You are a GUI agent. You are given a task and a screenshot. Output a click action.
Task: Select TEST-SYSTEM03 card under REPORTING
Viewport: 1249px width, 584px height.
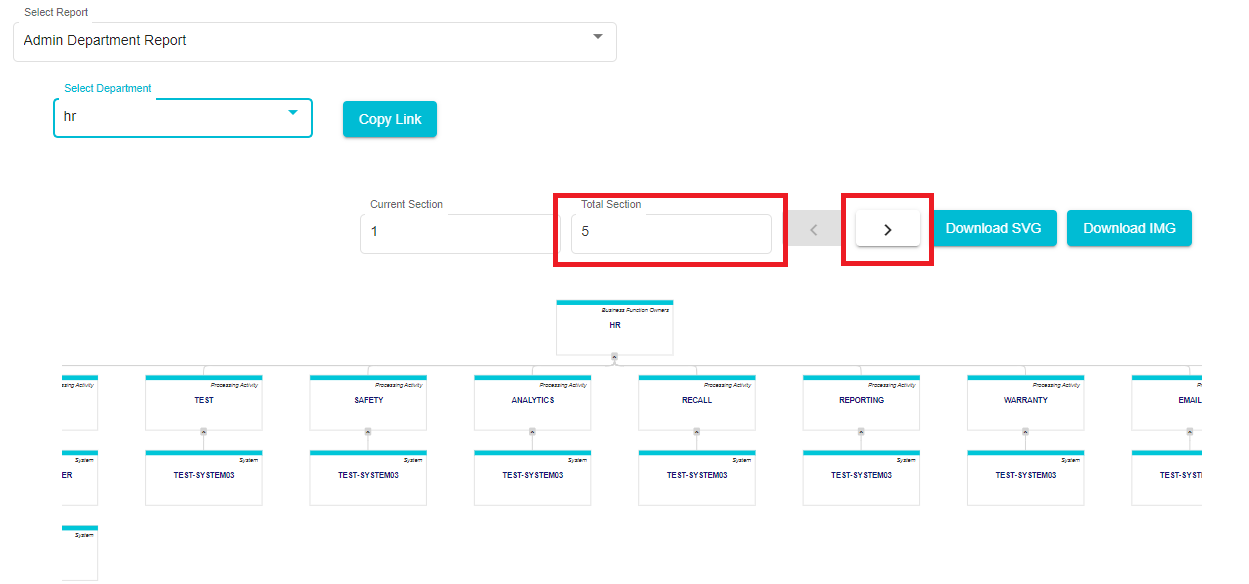(x=861, y=478)
